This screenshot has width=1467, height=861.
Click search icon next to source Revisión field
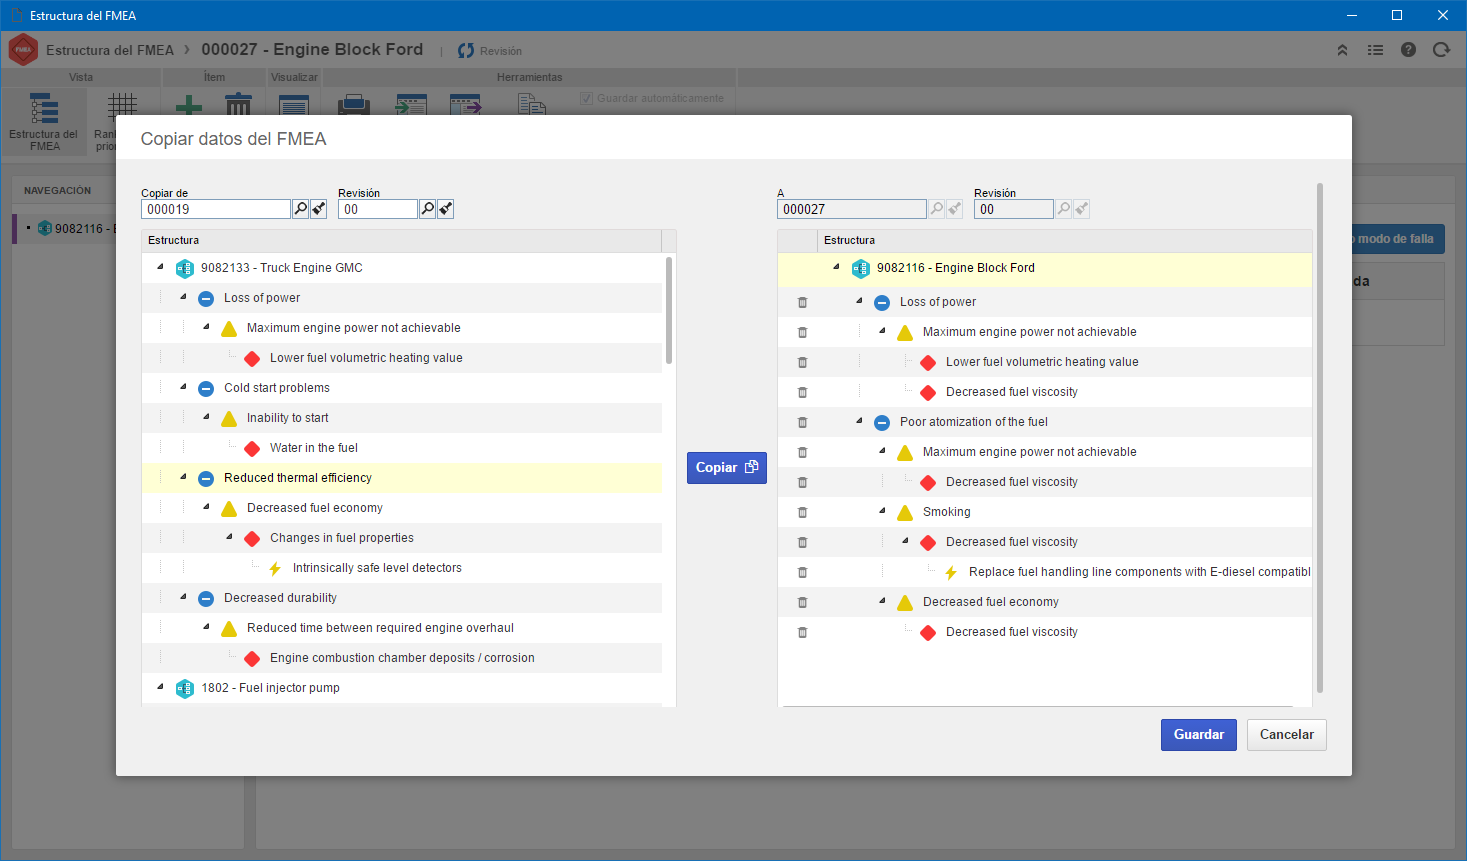tap(427, 209)
